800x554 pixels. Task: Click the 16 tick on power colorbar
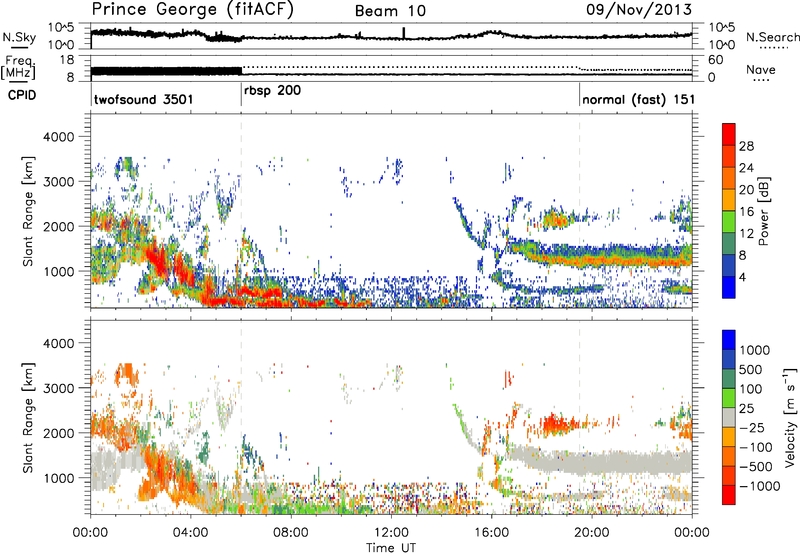[x=746, y=212]
